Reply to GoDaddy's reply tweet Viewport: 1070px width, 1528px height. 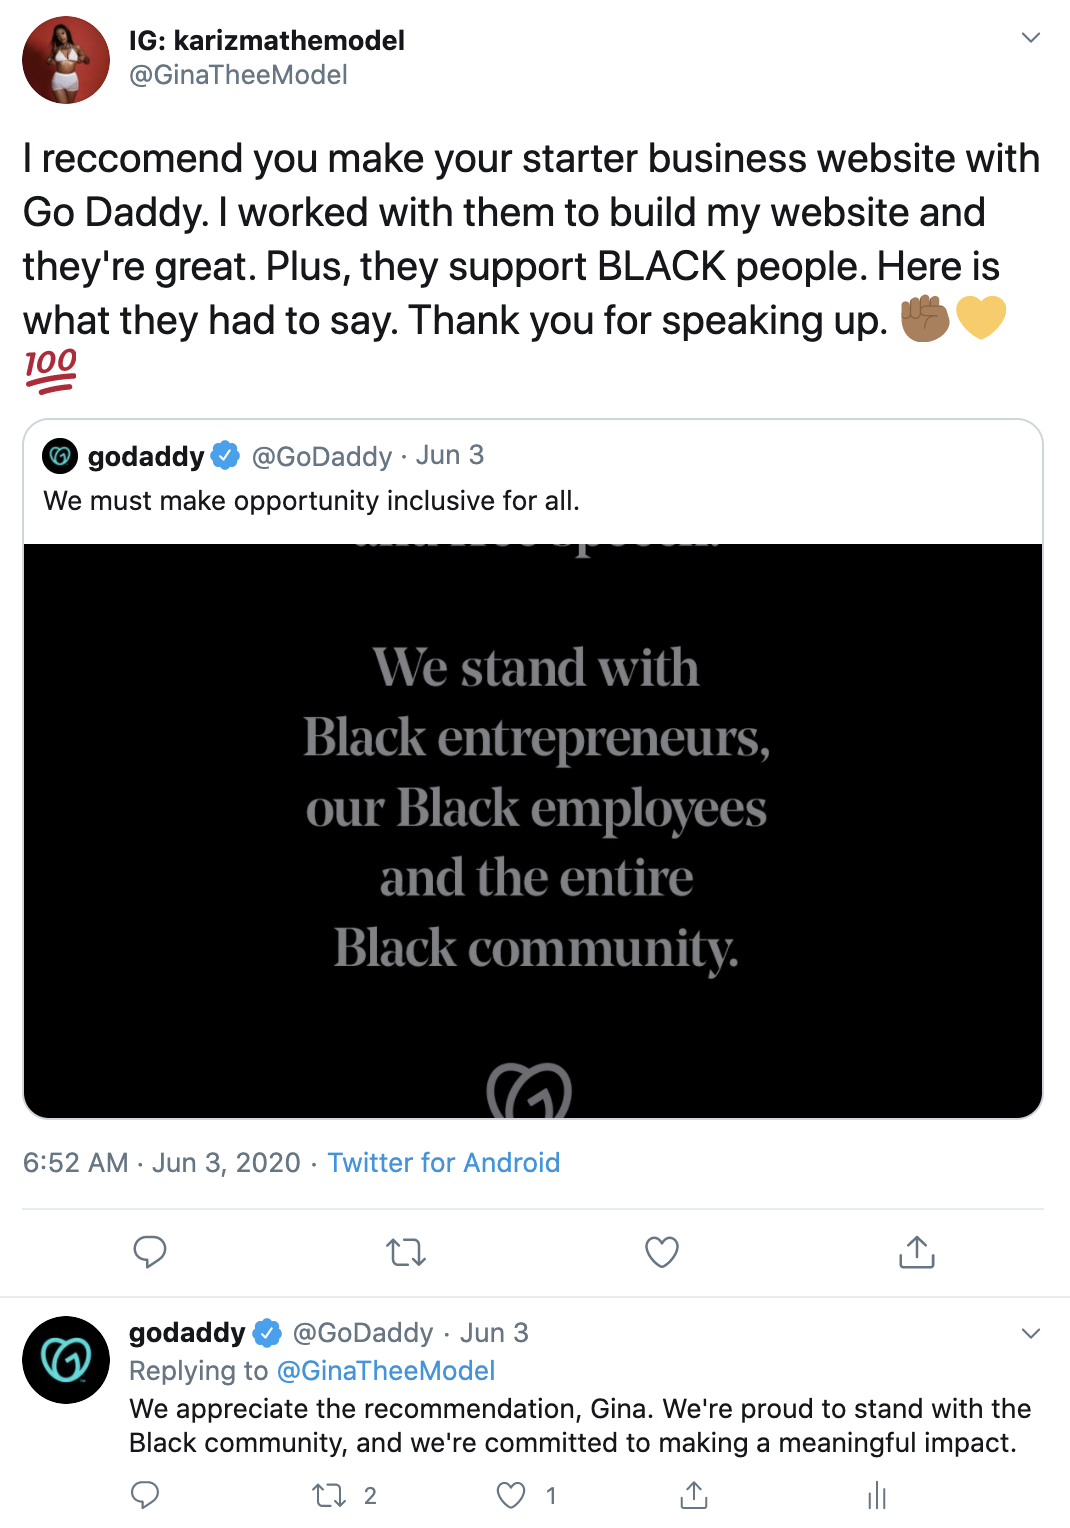(145, 1495)
